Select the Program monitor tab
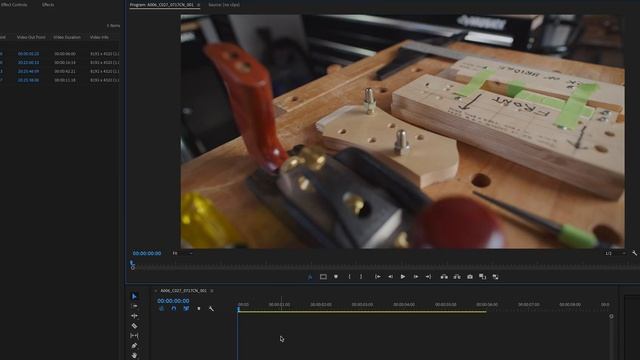The image size is (640, 360). [162, 5]
